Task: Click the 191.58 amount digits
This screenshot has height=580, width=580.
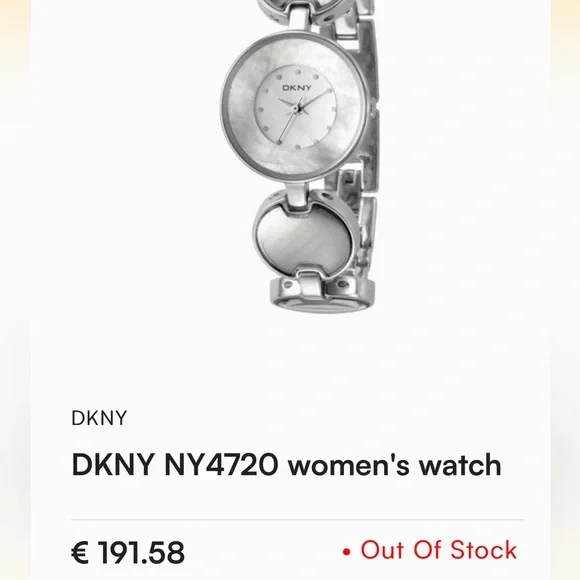Action: coord(141,552)
